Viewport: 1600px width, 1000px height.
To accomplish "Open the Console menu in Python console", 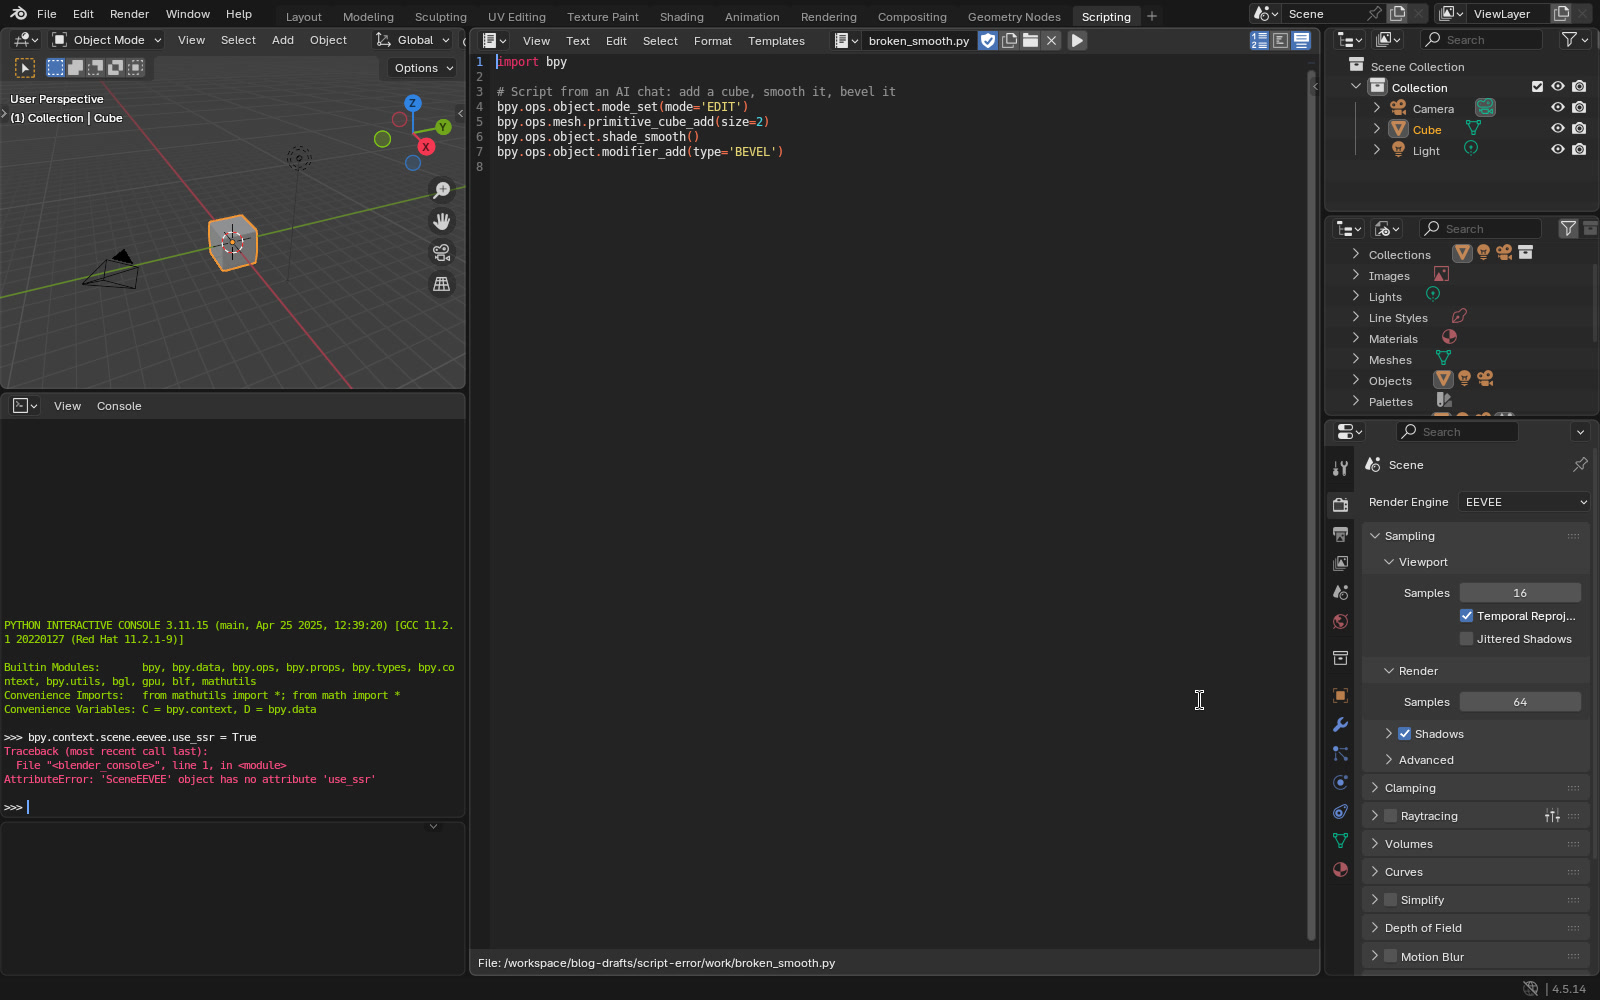I will (119, 406).
